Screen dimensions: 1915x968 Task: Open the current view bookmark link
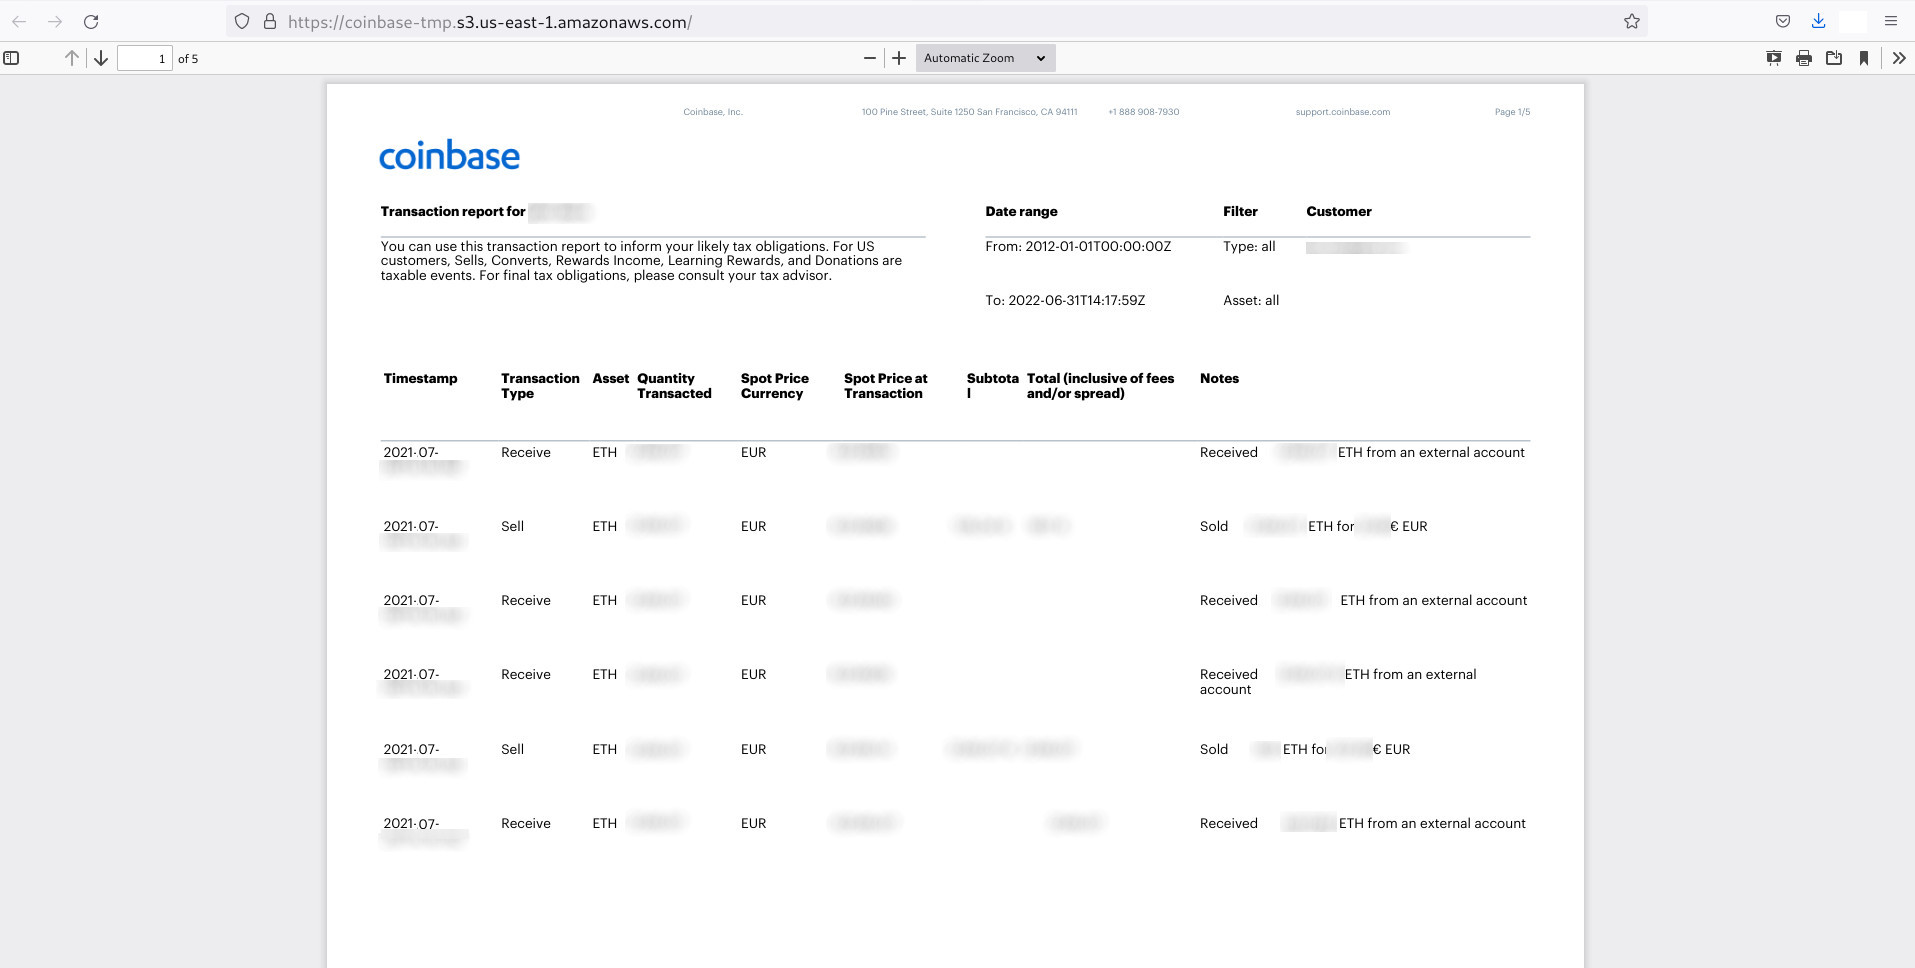(1864, 58)
